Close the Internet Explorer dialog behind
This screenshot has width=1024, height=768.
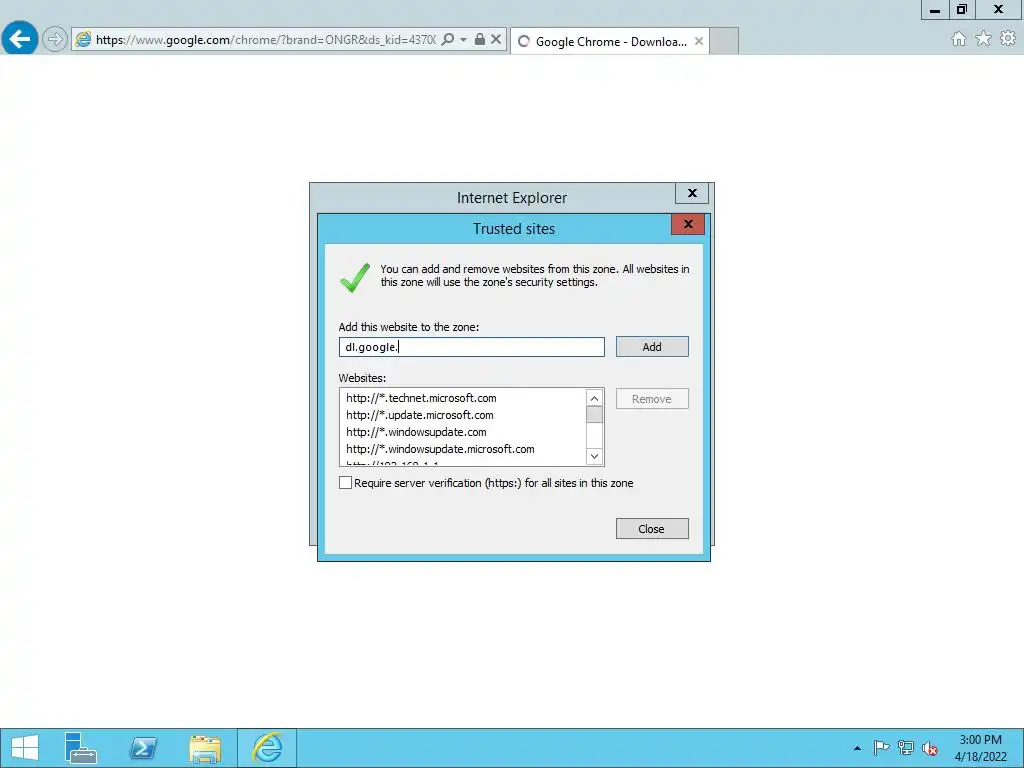(x=692, y=193)
